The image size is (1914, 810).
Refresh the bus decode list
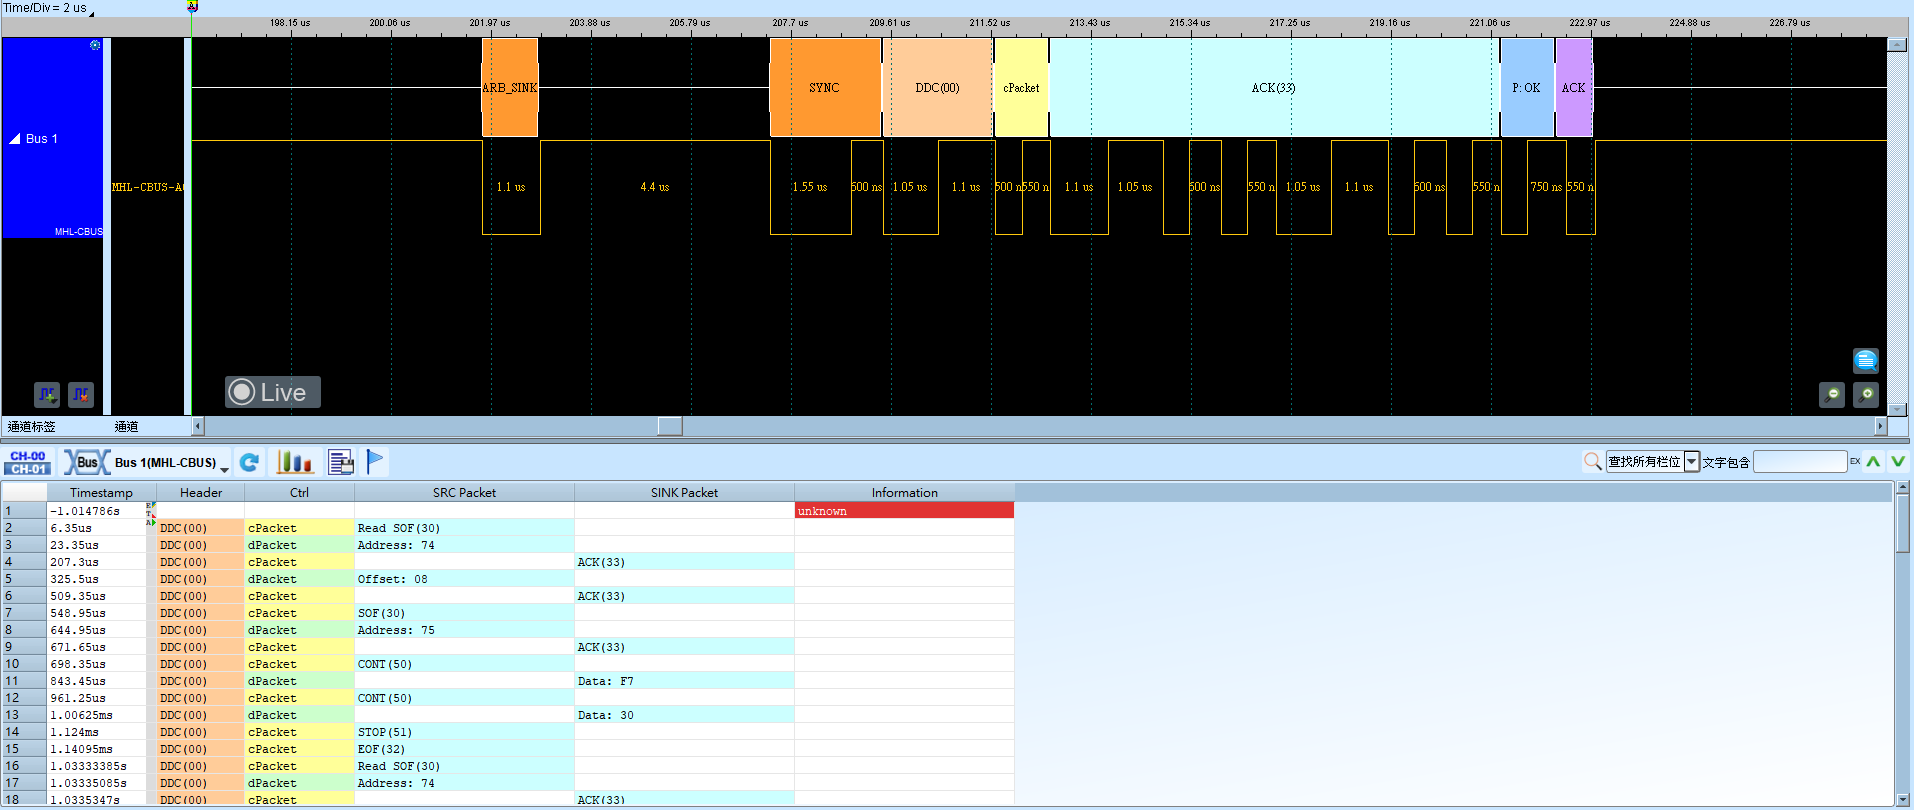(x=249, y=462)
